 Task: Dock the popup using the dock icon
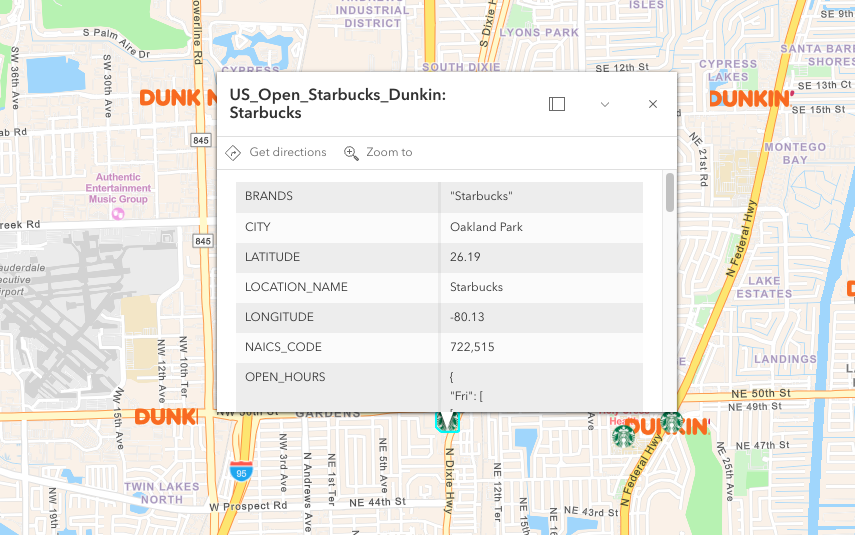tap(557, 104)
